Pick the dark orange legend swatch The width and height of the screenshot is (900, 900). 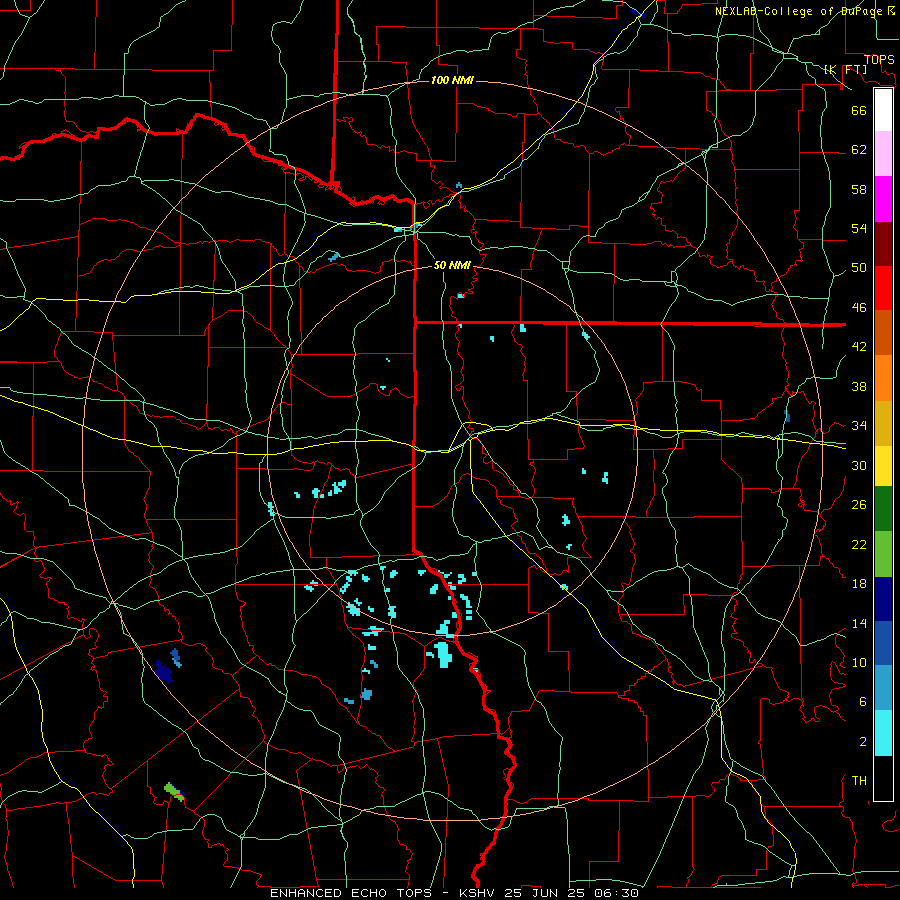(x=883, y=332)
